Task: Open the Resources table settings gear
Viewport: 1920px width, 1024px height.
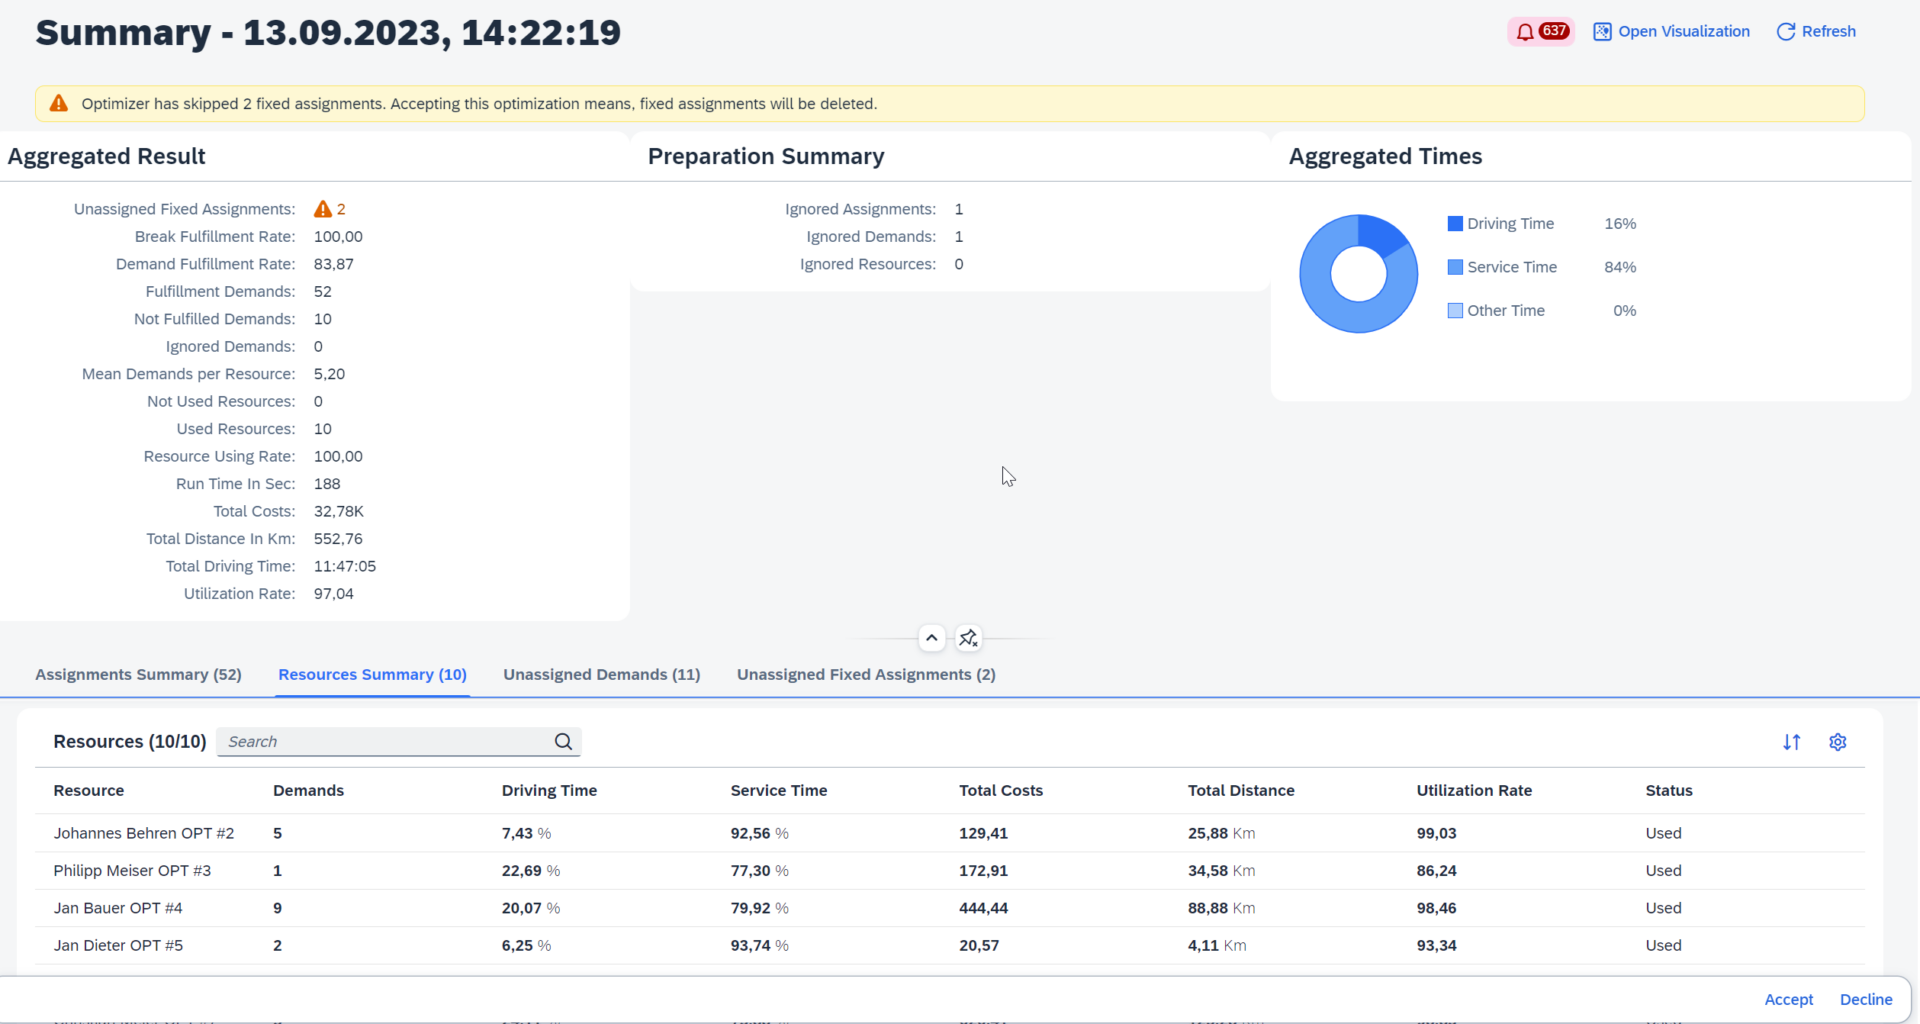Action: pos(1838,742)
